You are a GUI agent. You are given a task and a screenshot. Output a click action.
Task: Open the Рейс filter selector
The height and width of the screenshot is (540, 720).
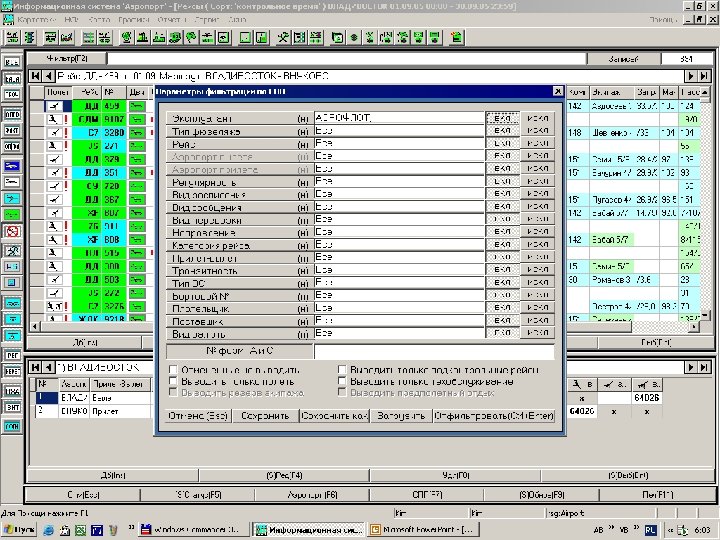click(240, 144)
